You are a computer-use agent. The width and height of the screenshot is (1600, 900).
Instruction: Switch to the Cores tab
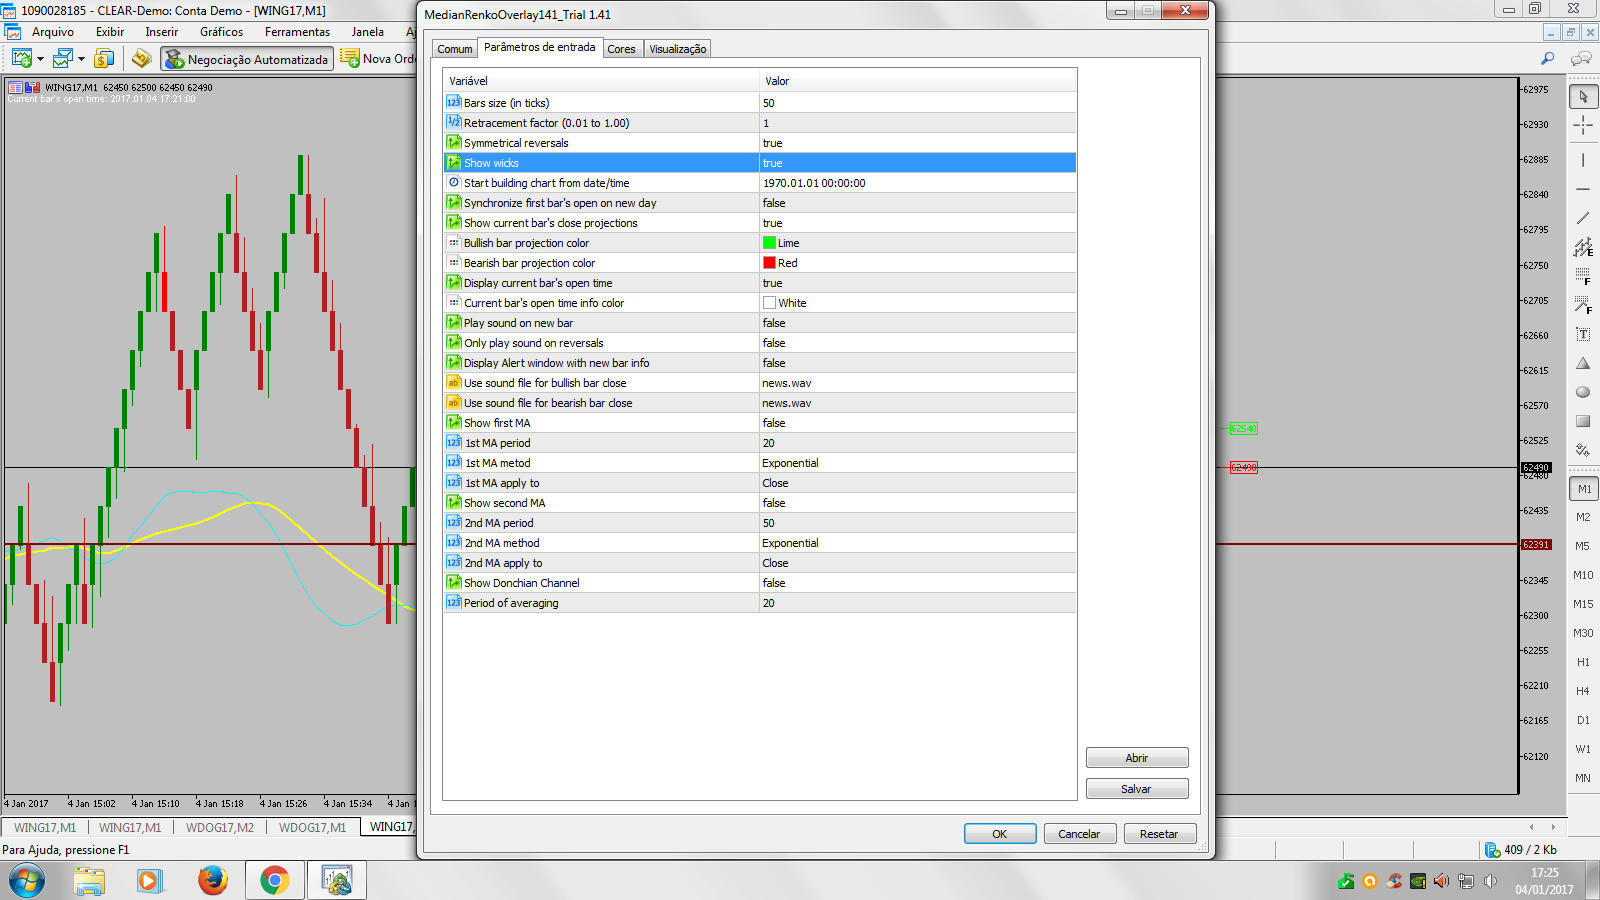pyautogui.click(x=622, y=49)
